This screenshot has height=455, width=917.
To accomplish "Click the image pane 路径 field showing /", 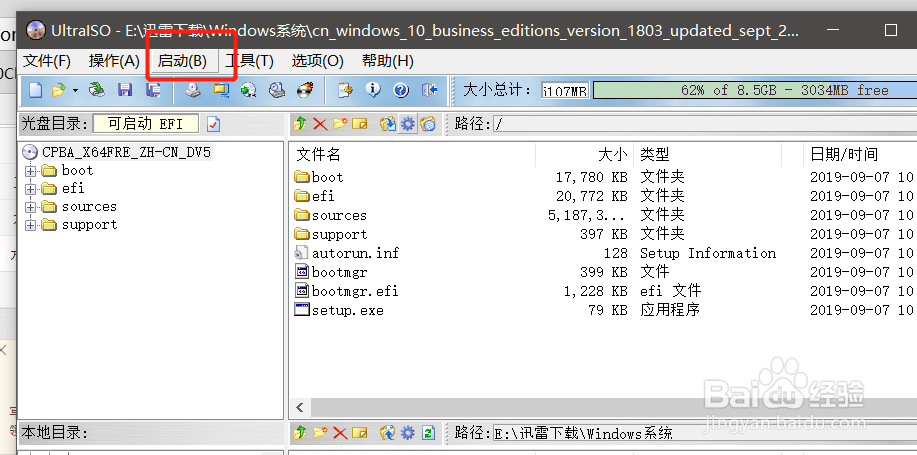I will click(705, 124).
